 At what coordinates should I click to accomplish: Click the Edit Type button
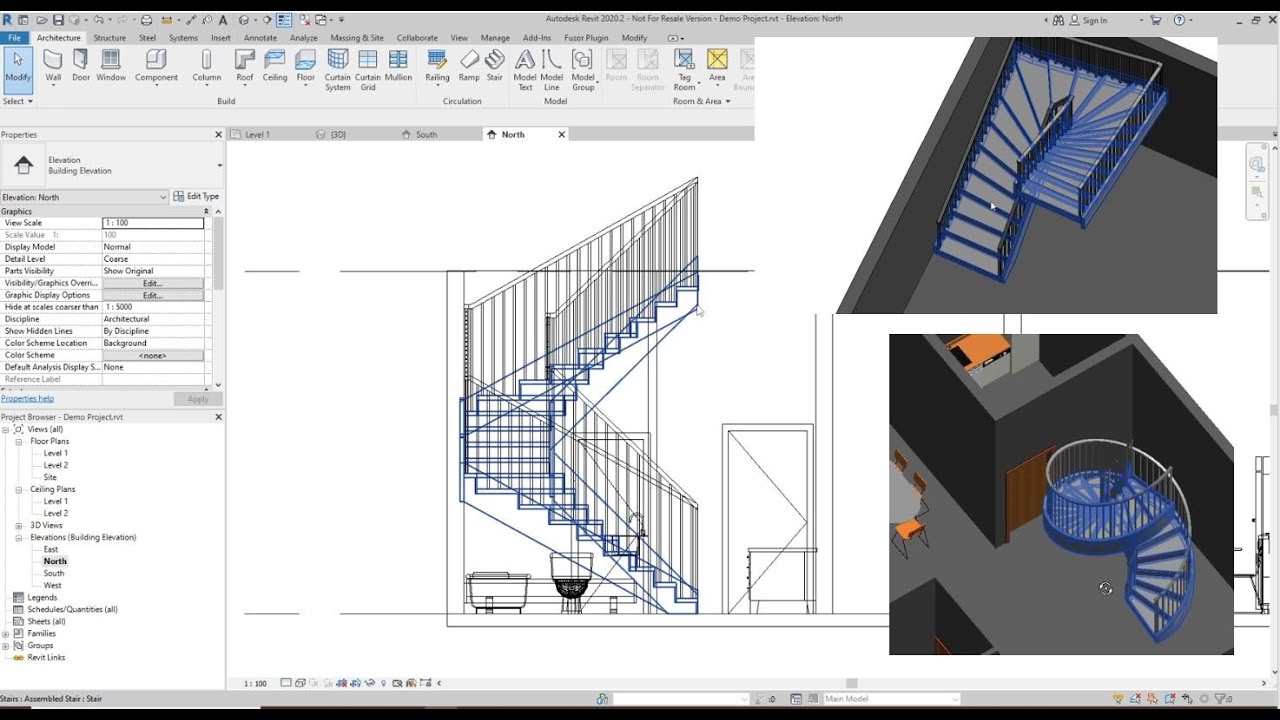point(196,197)
